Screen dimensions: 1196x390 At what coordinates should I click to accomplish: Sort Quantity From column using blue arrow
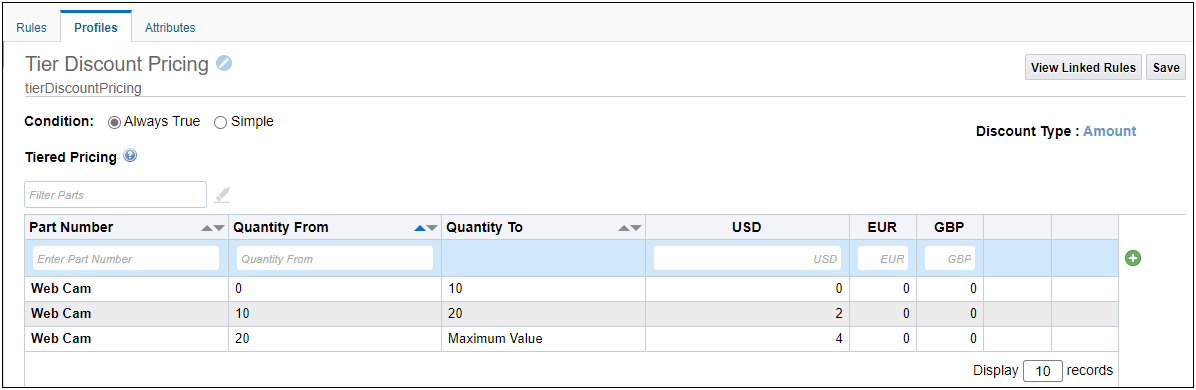419,227
